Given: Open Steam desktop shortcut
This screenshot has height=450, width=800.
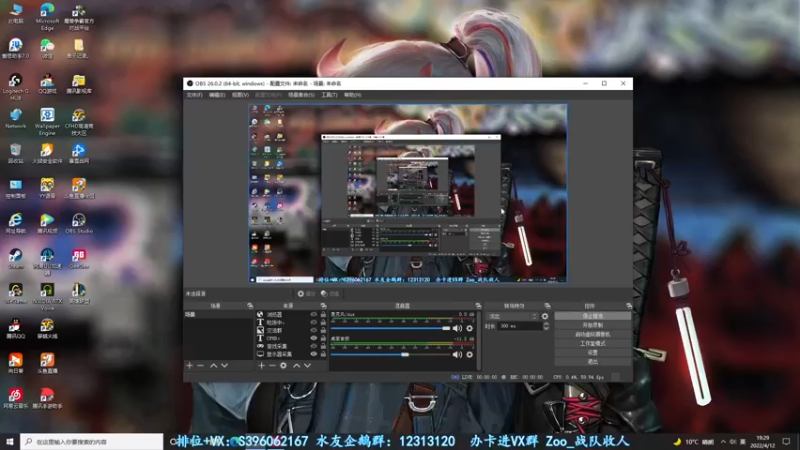Looking at the screenshot, I should point(15,259).
